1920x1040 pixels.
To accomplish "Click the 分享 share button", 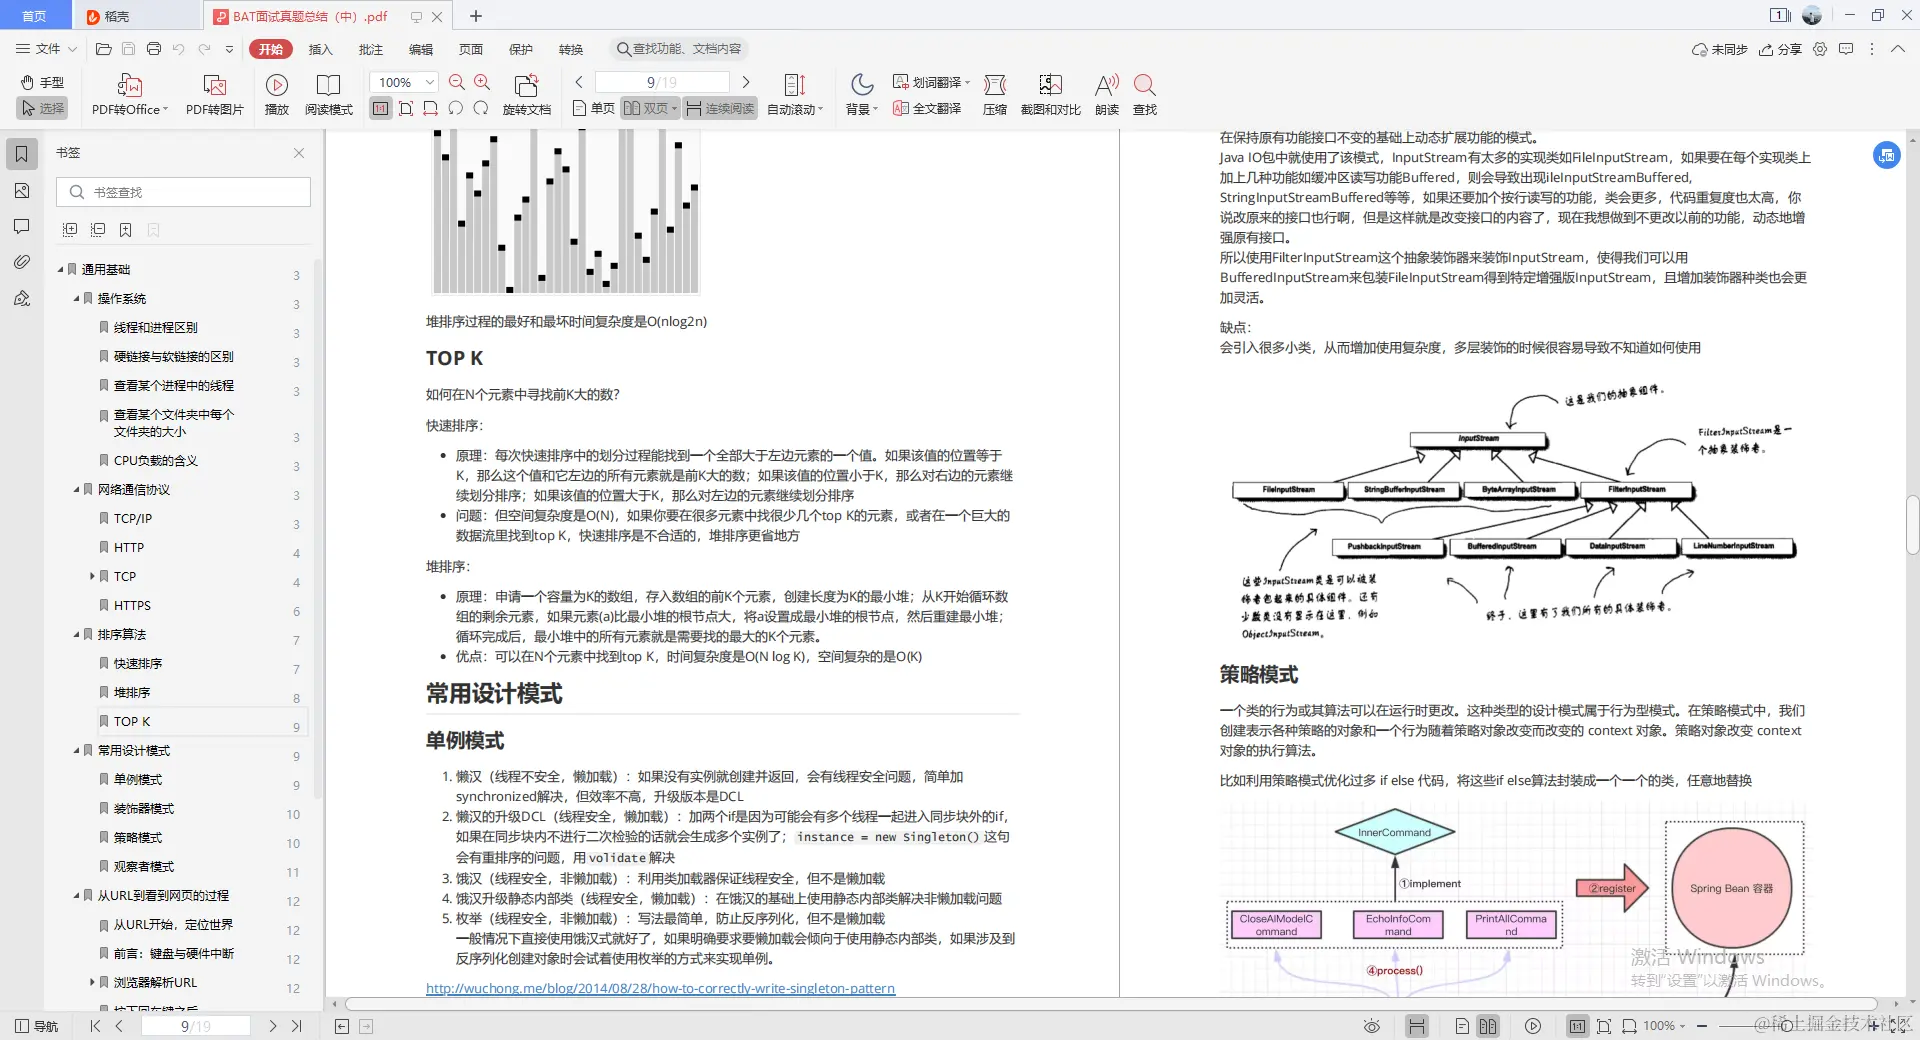I will click(1780, 49).
